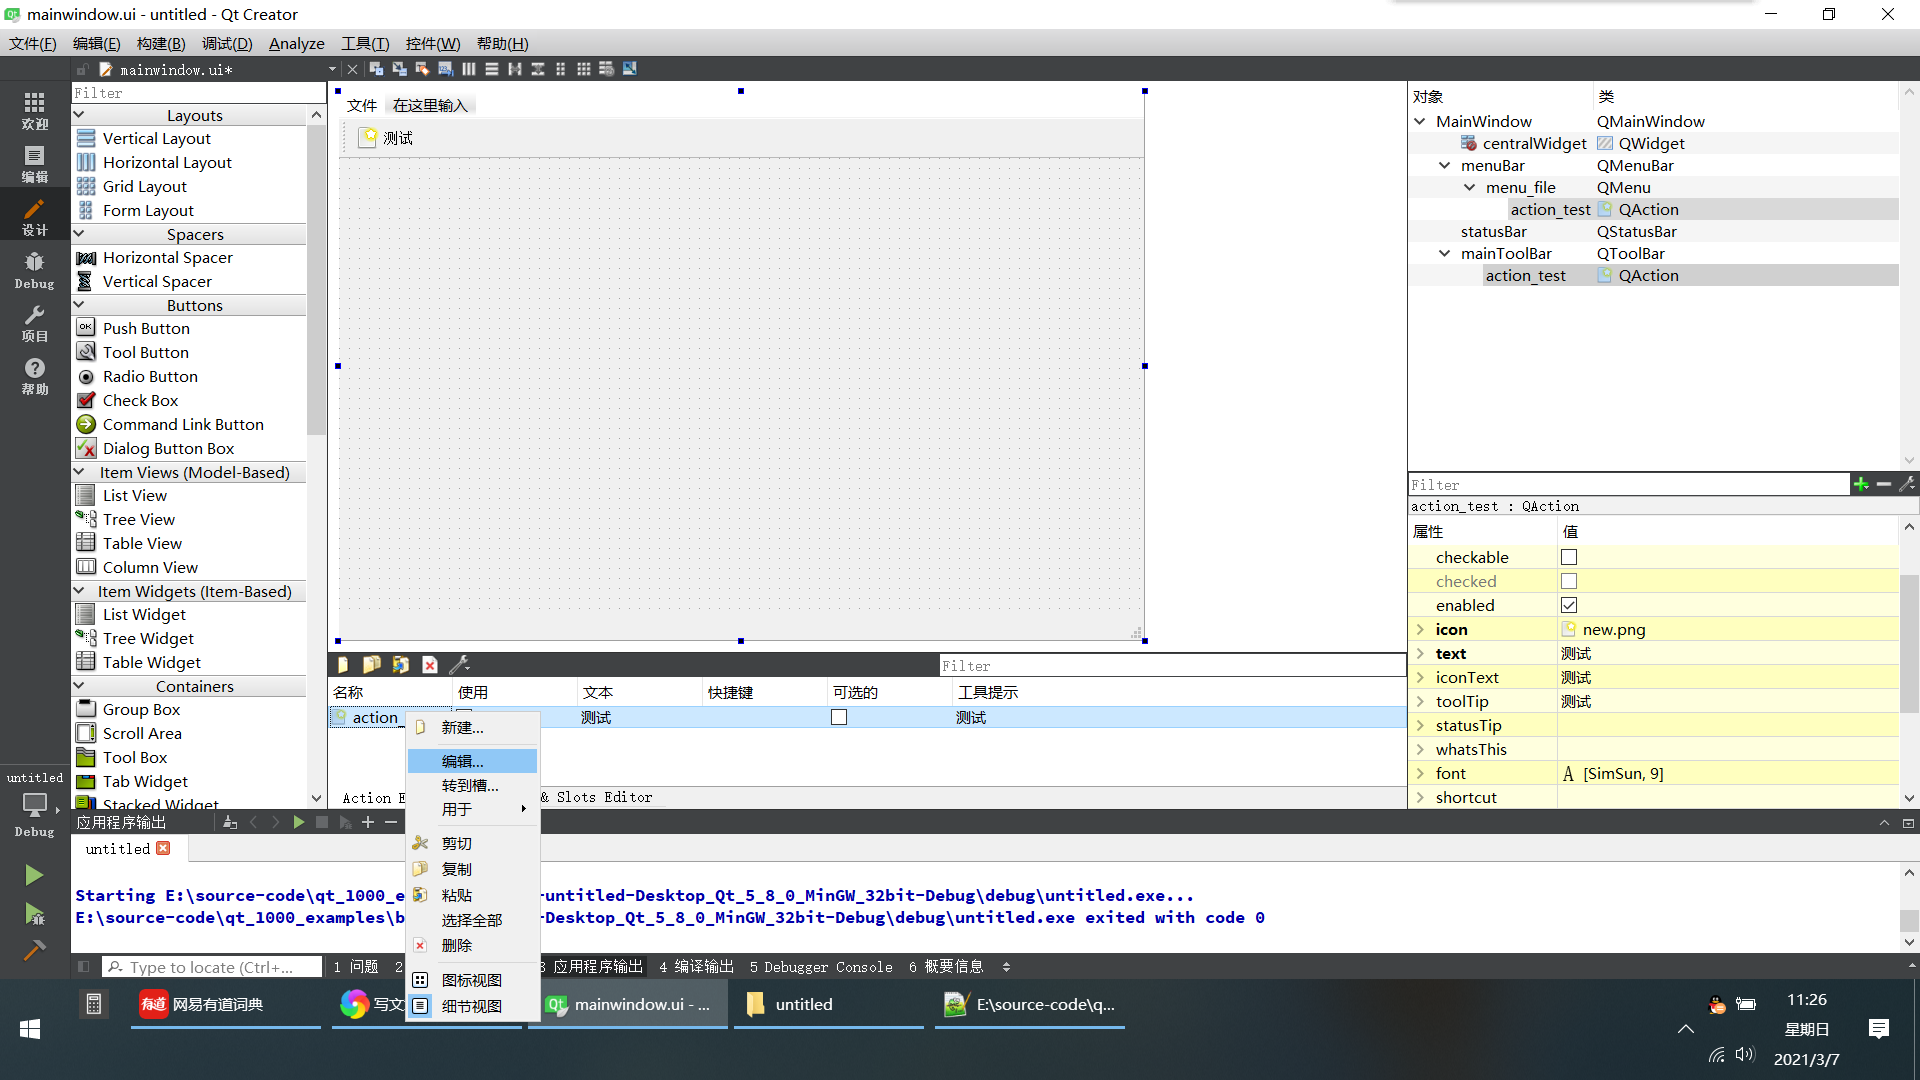The width and height of the screenshot is (1920, 1080).
Task: Click the Edit Signals/Slots toolbar icon
Action: 399,68
